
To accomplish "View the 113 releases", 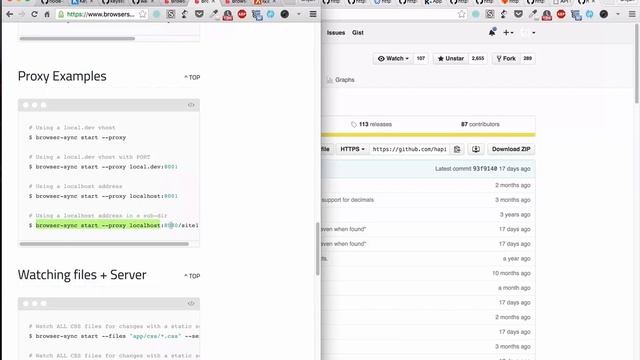I will click(x=371, y=124).
